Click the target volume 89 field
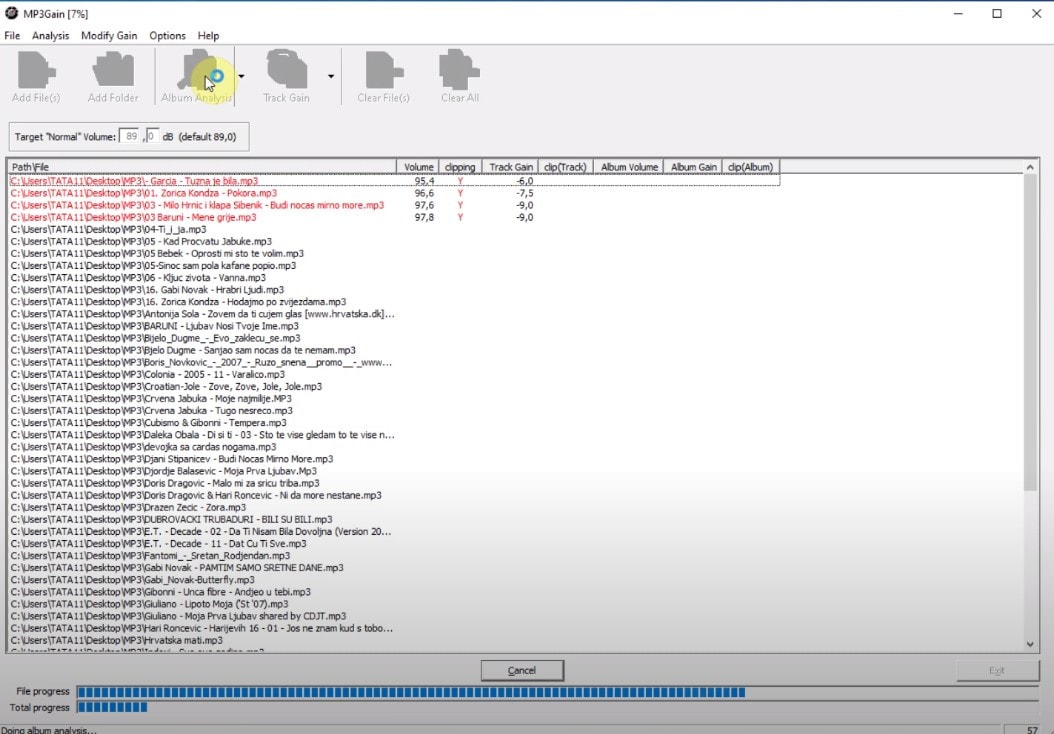The width and height of the screenshot is (1054, 734). 130,136
